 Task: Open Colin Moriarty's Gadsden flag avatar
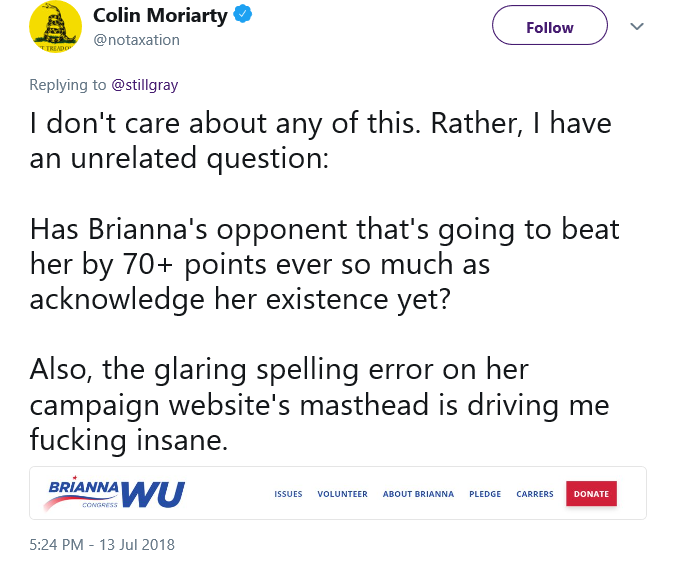[x=55, y=26]
